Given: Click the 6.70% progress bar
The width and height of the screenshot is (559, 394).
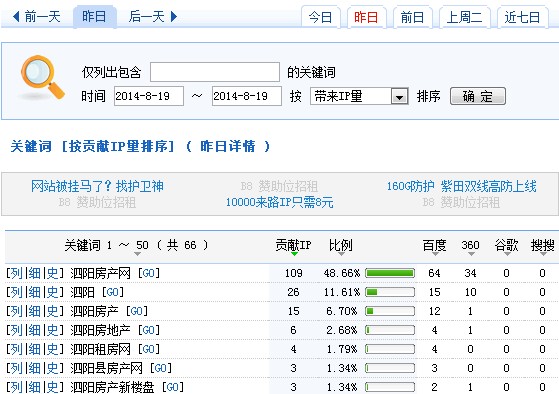Looking at the screenshot, I should tap(390, 311).
